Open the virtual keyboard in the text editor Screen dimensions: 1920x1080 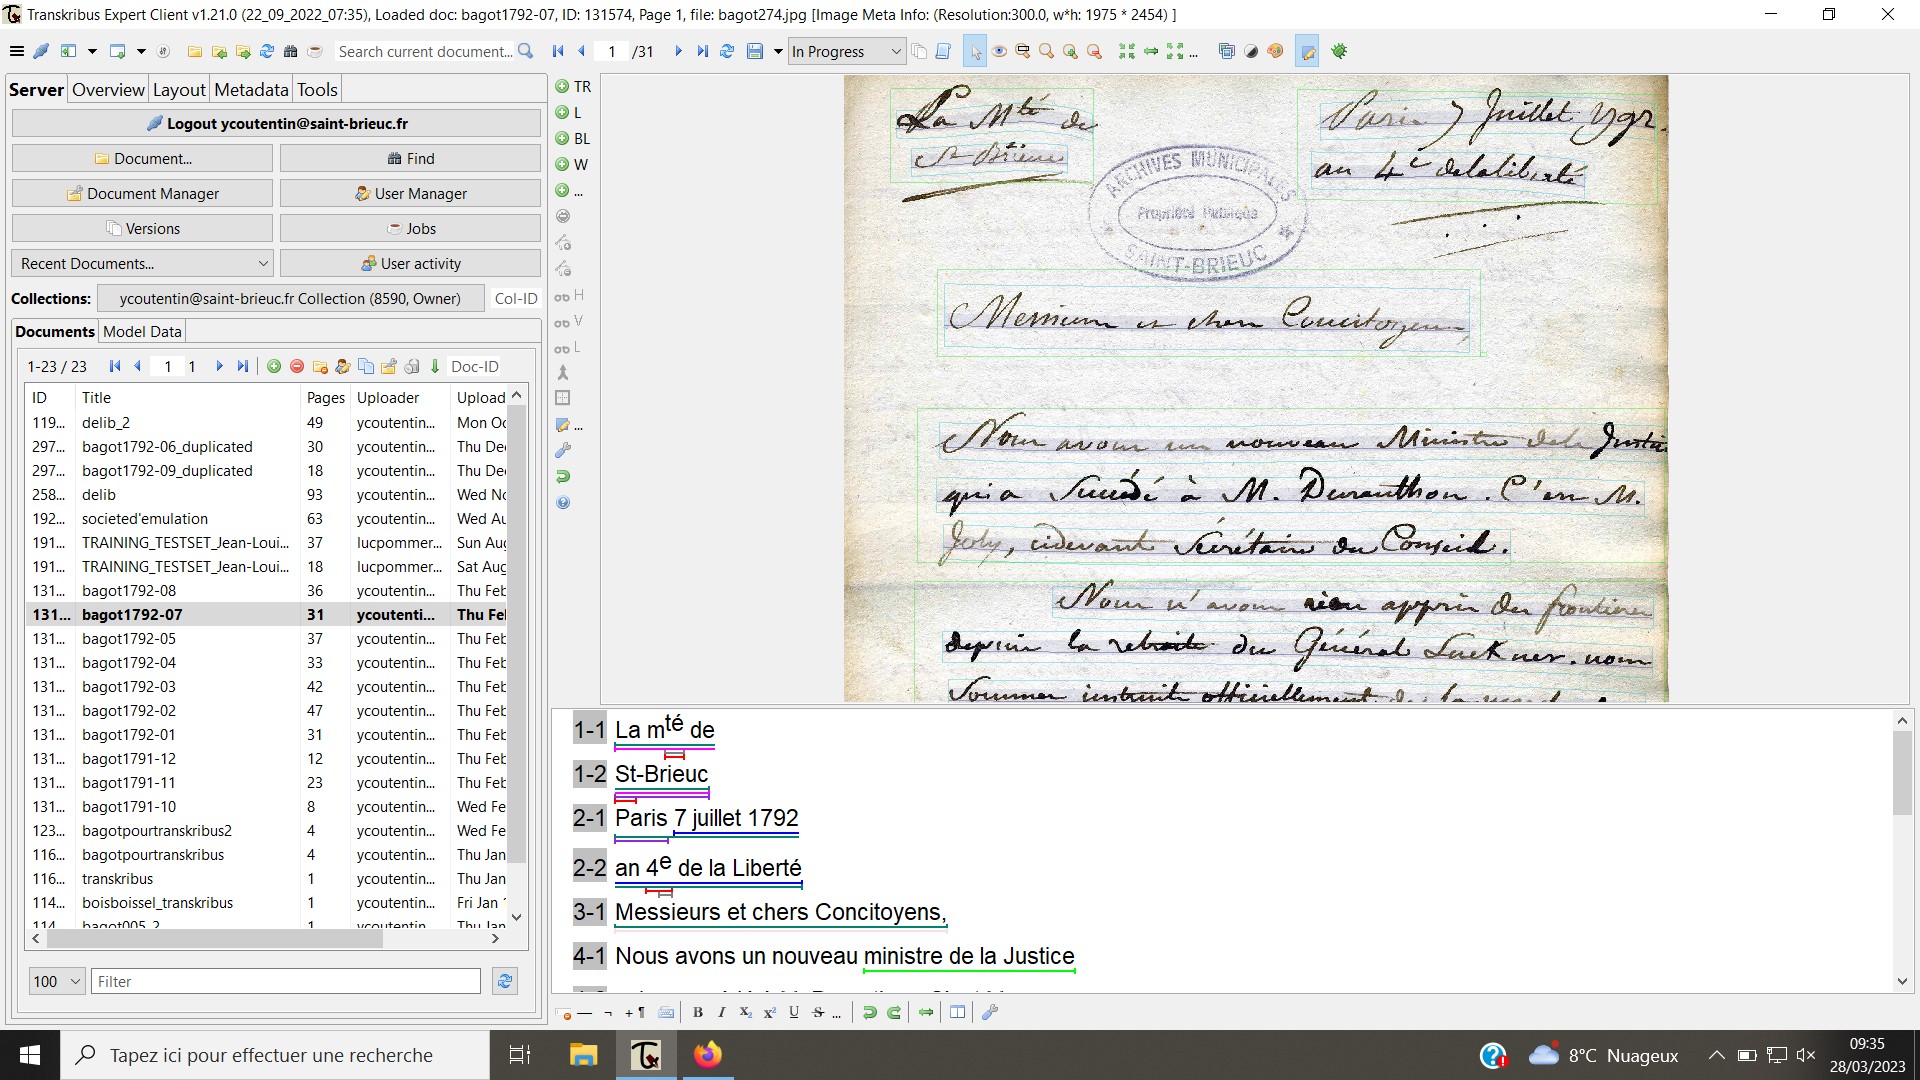(667, 1012)
